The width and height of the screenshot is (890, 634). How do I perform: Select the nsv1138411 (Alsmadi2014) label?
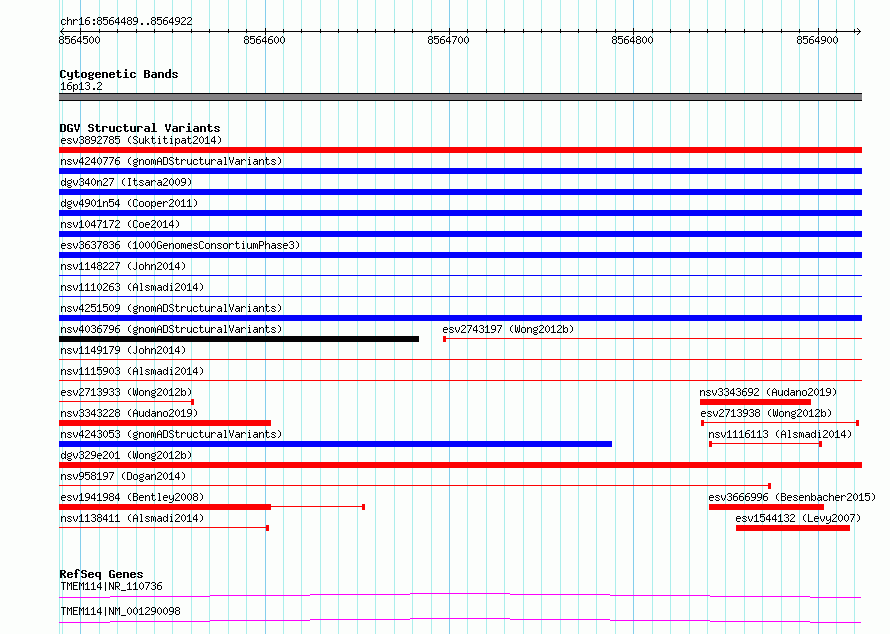(x=132, y=518)
